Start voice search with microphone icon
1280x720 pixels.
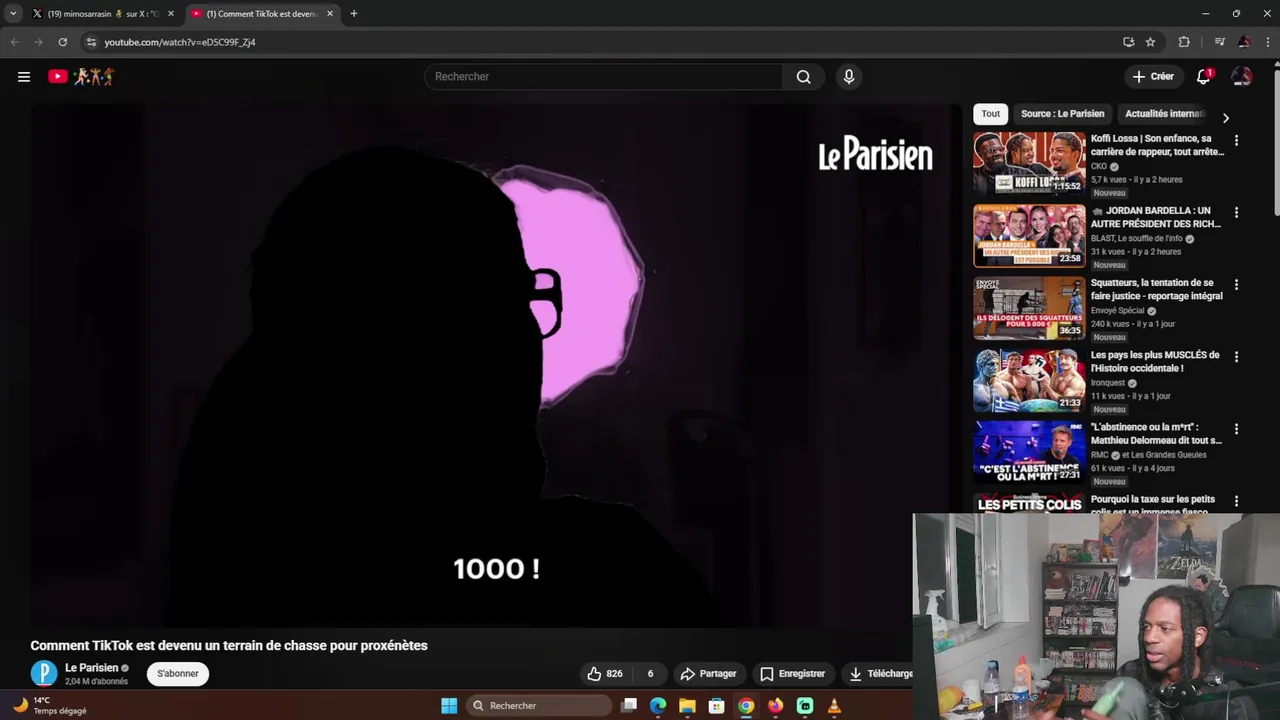point(849,77)
